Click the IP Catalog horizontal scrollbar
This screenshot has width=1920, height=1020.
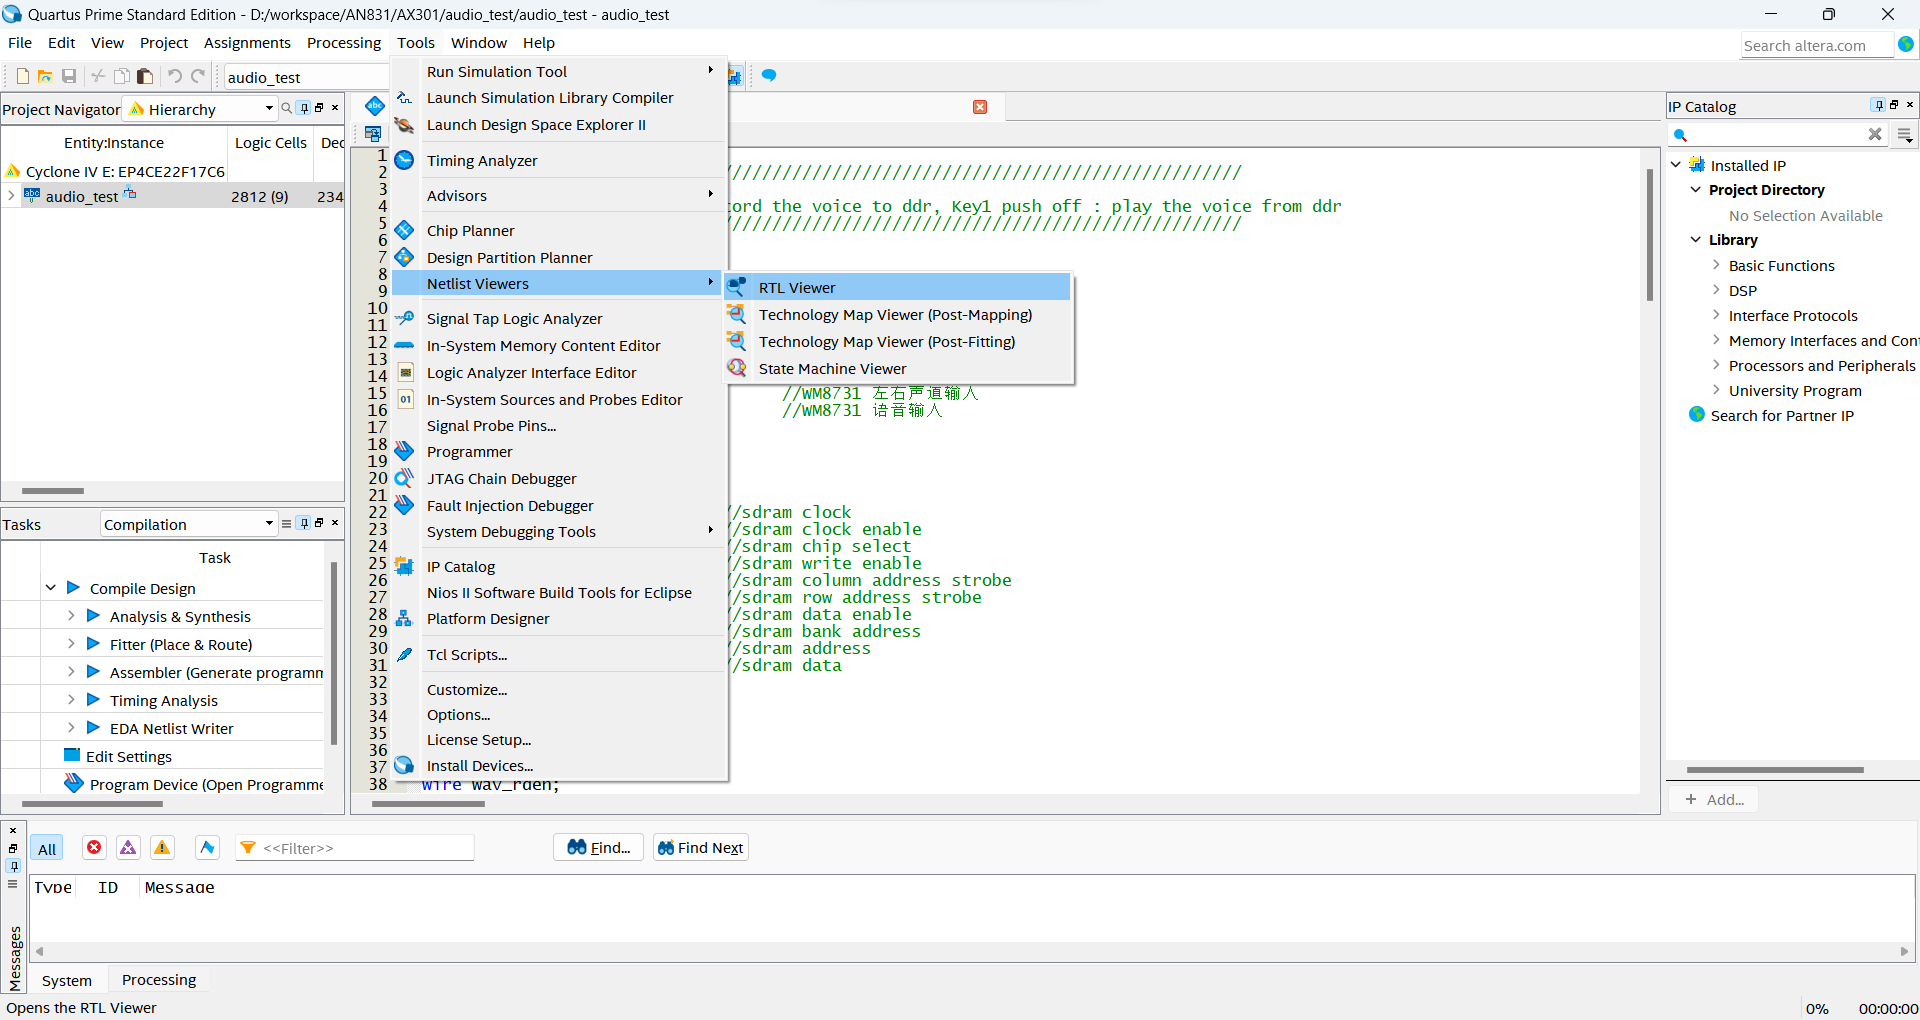1775,770
